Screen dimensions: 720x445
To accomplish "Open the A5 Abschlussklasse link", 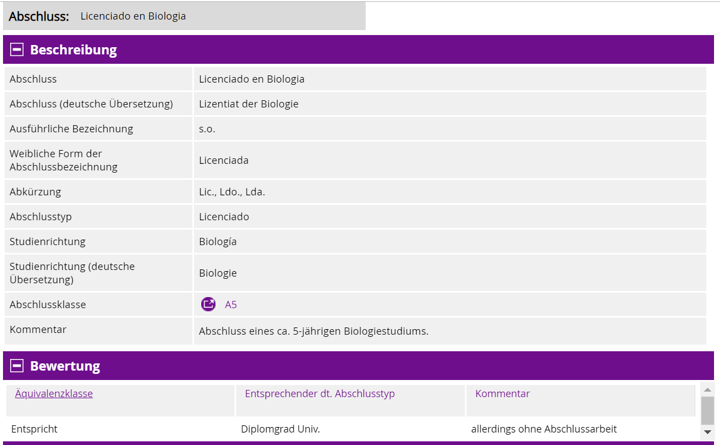I will [x=231, y=304].
